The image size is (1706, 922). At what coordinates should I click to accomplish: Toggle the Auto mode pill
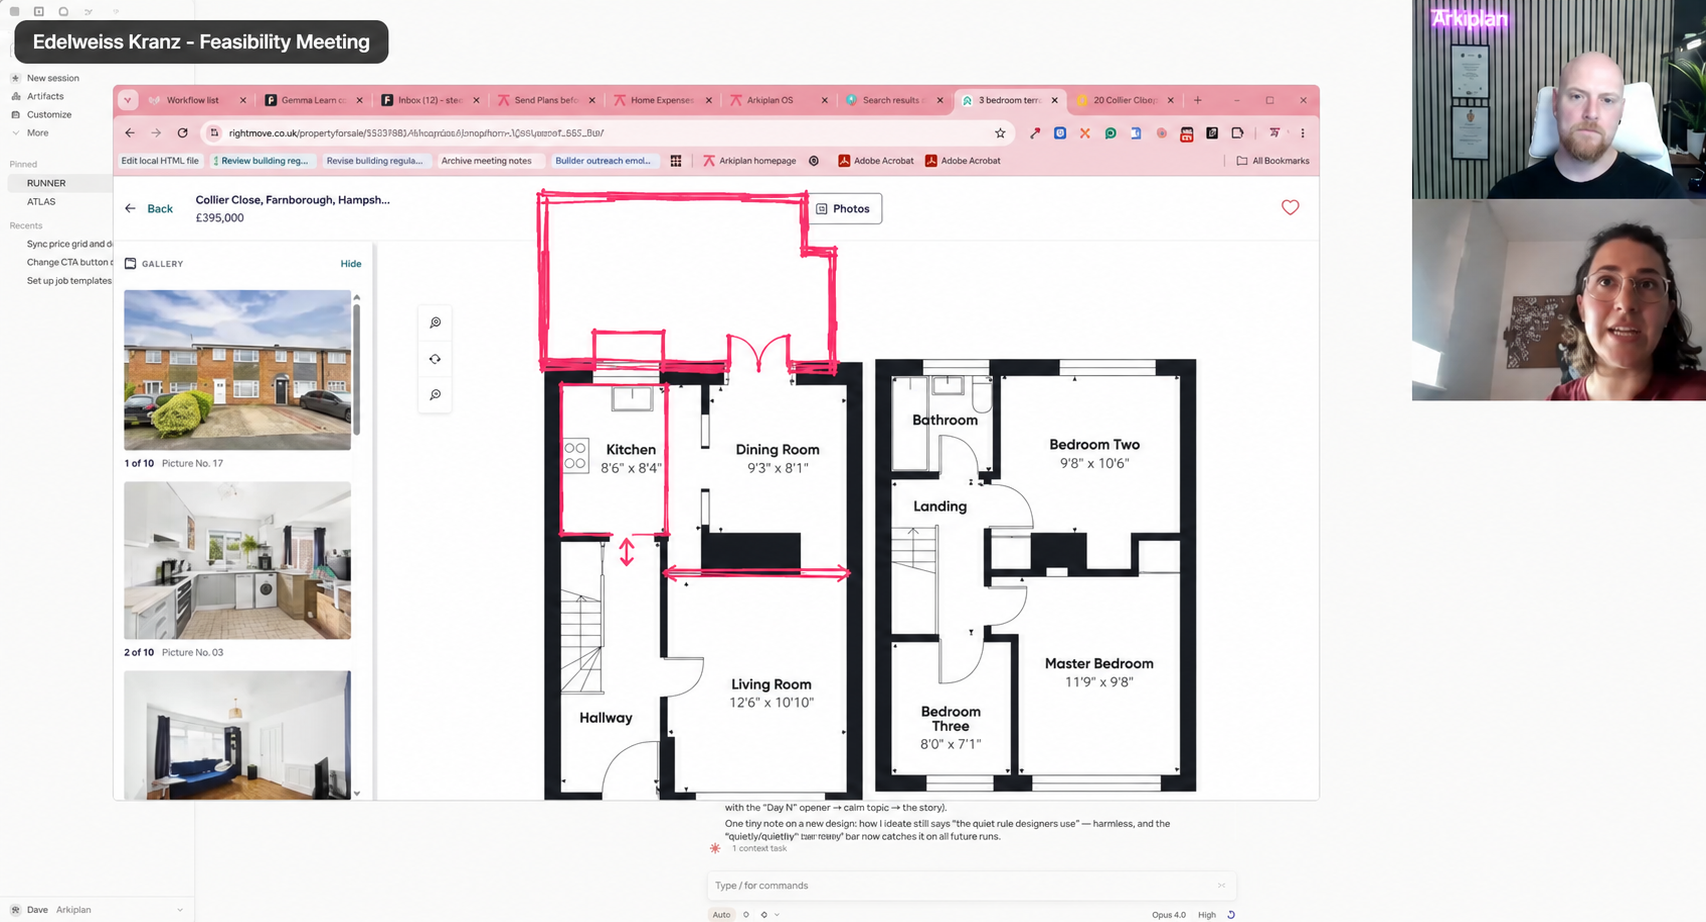pos(721,914)
